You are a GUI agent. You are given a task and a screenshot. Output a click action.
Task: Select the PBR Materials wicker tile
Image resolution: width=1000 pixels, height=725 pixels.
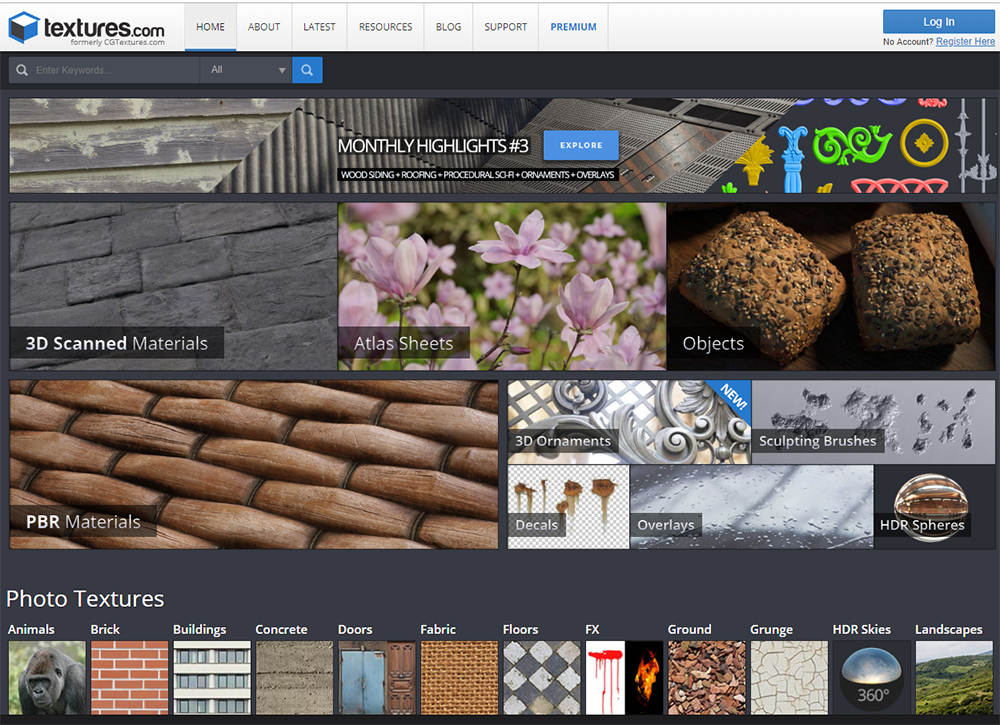[253, 464]
